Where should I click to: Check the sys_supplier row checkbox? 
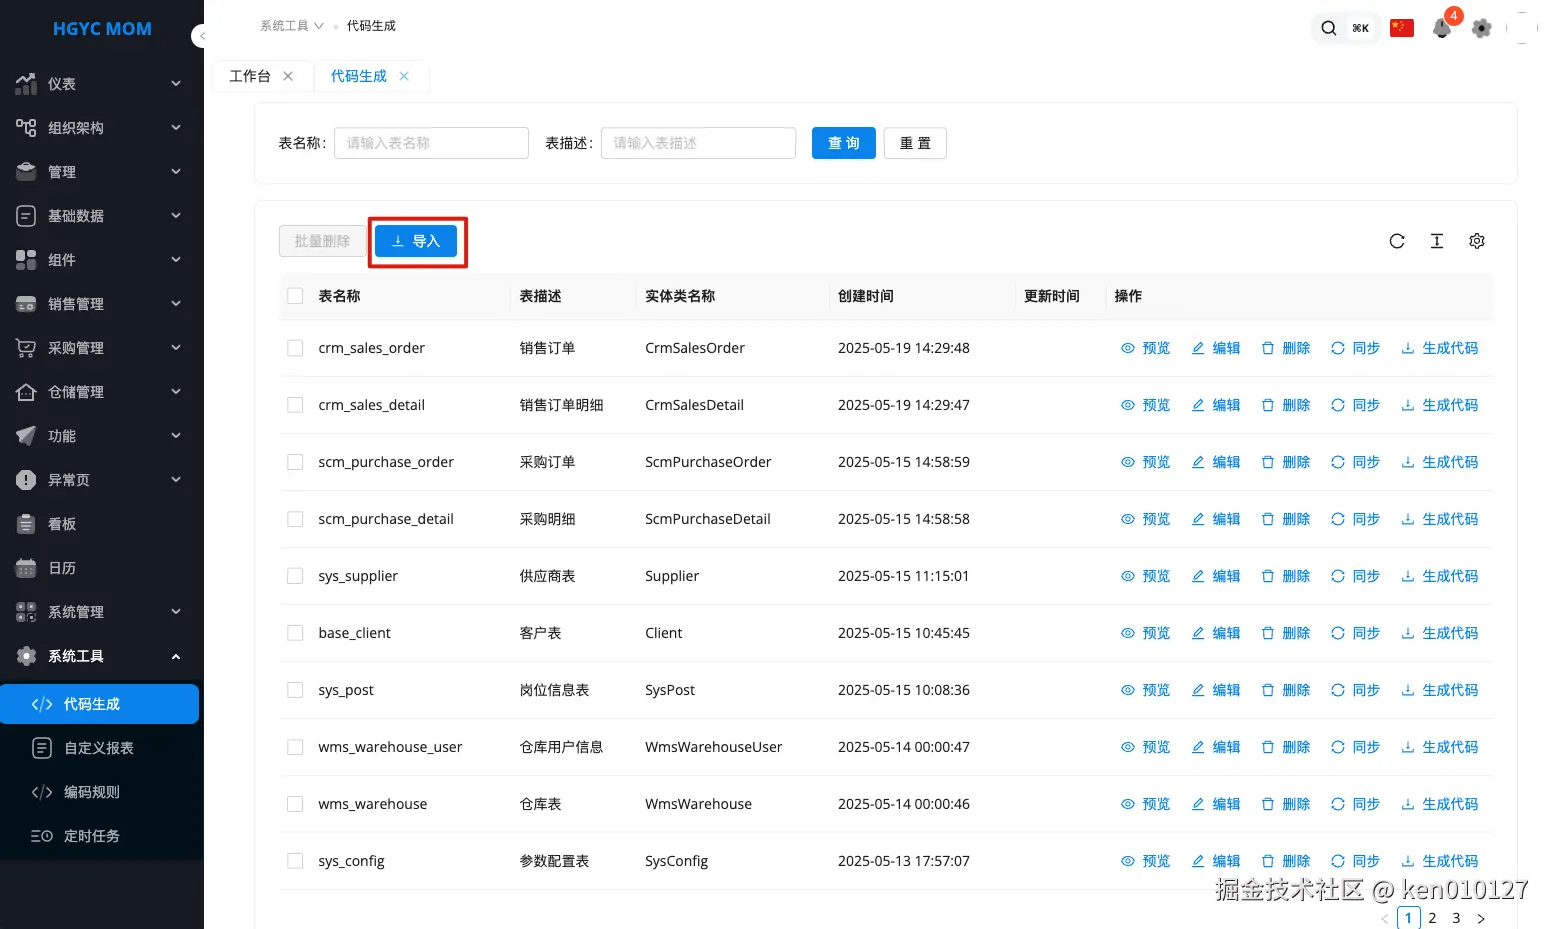pos(295,576)
